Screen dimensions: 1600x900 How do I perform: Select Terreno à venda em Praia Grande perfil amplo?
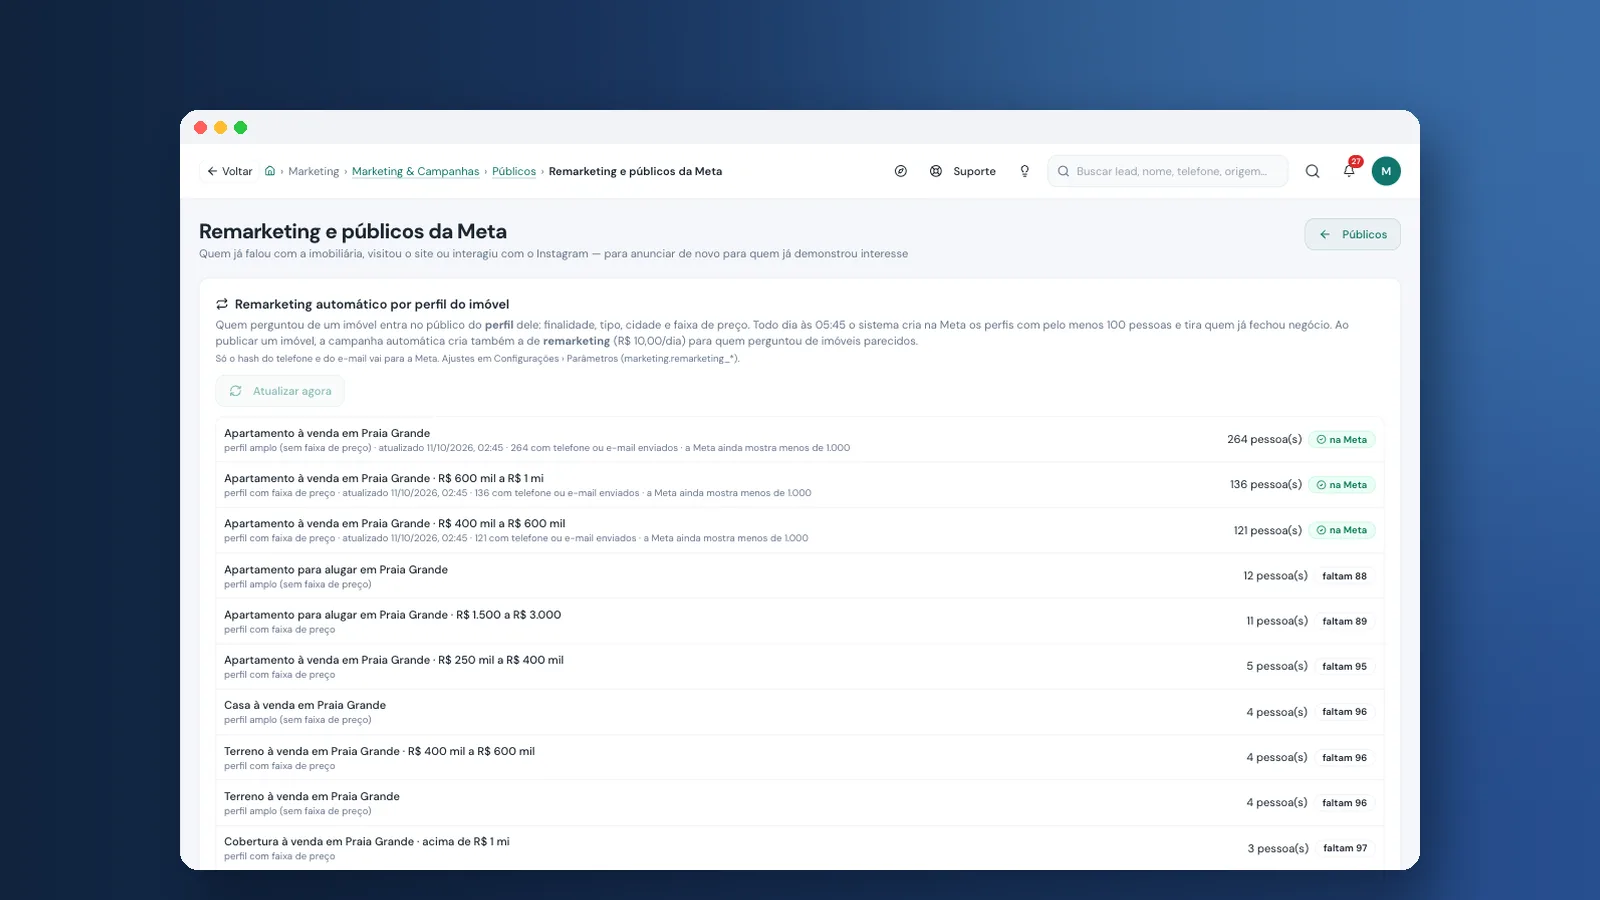(x=799, y=803)
